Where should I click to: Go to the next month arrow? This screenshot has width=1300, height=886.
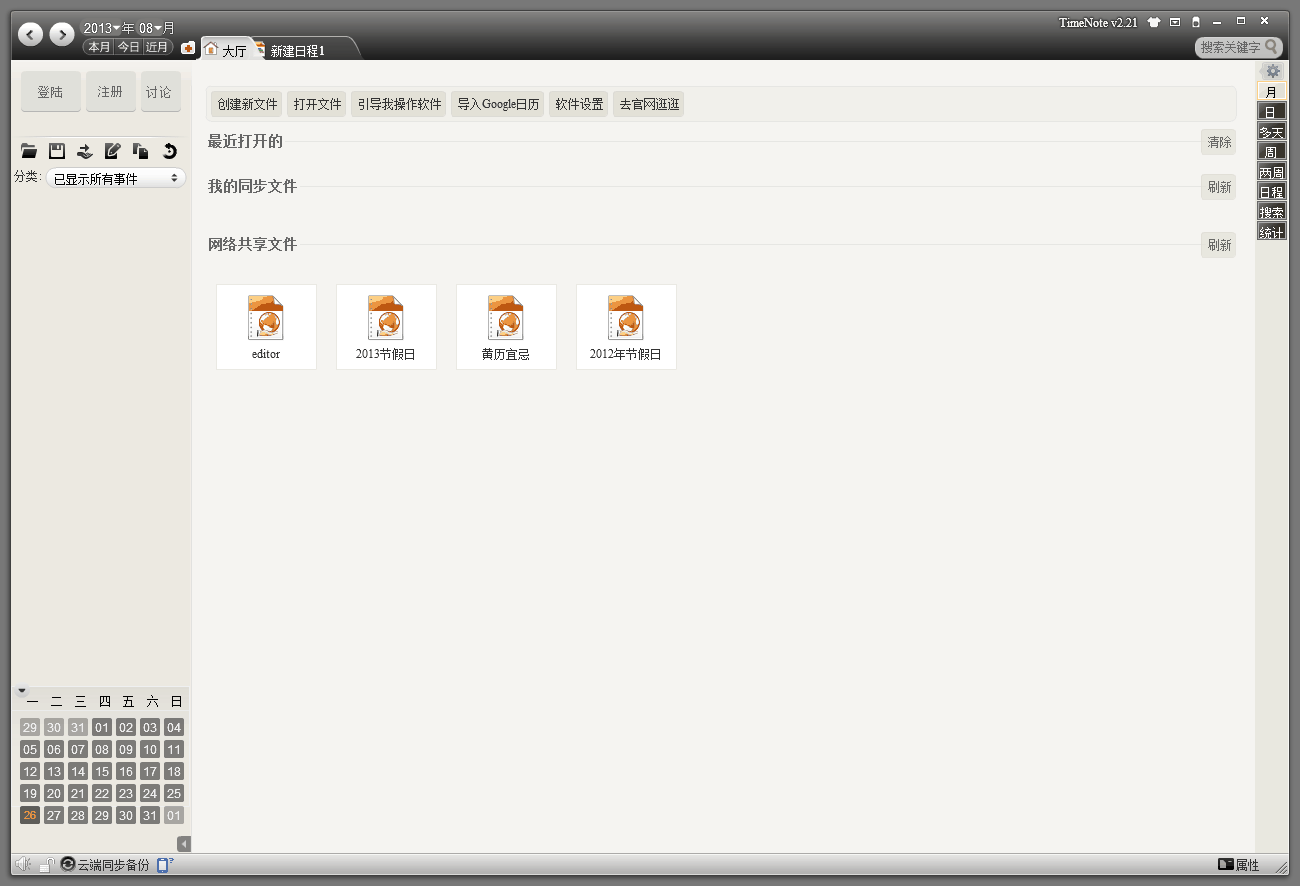coord(62,35)
